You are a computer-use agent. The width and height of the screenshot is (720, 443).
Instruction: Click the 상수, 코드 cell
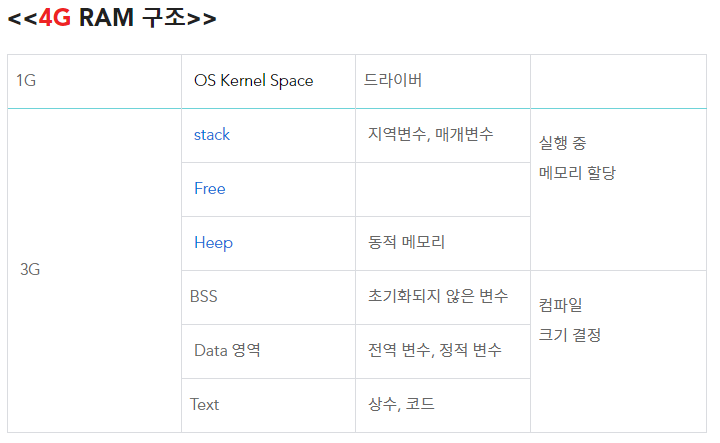[443, 405]
